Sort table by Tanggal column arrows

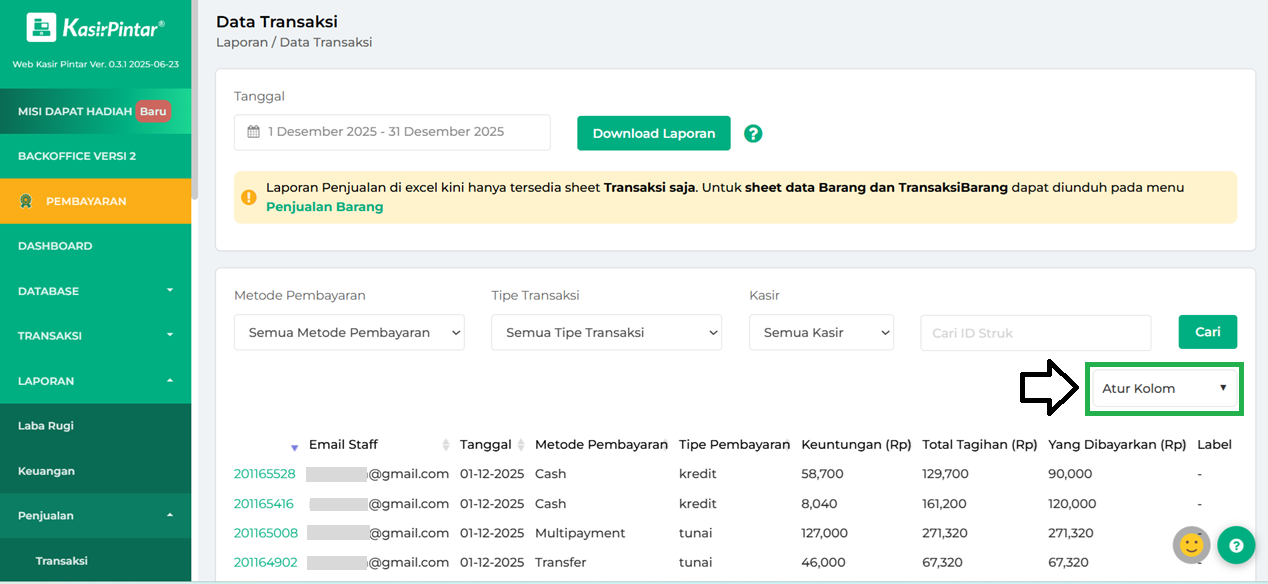point(520,445)
